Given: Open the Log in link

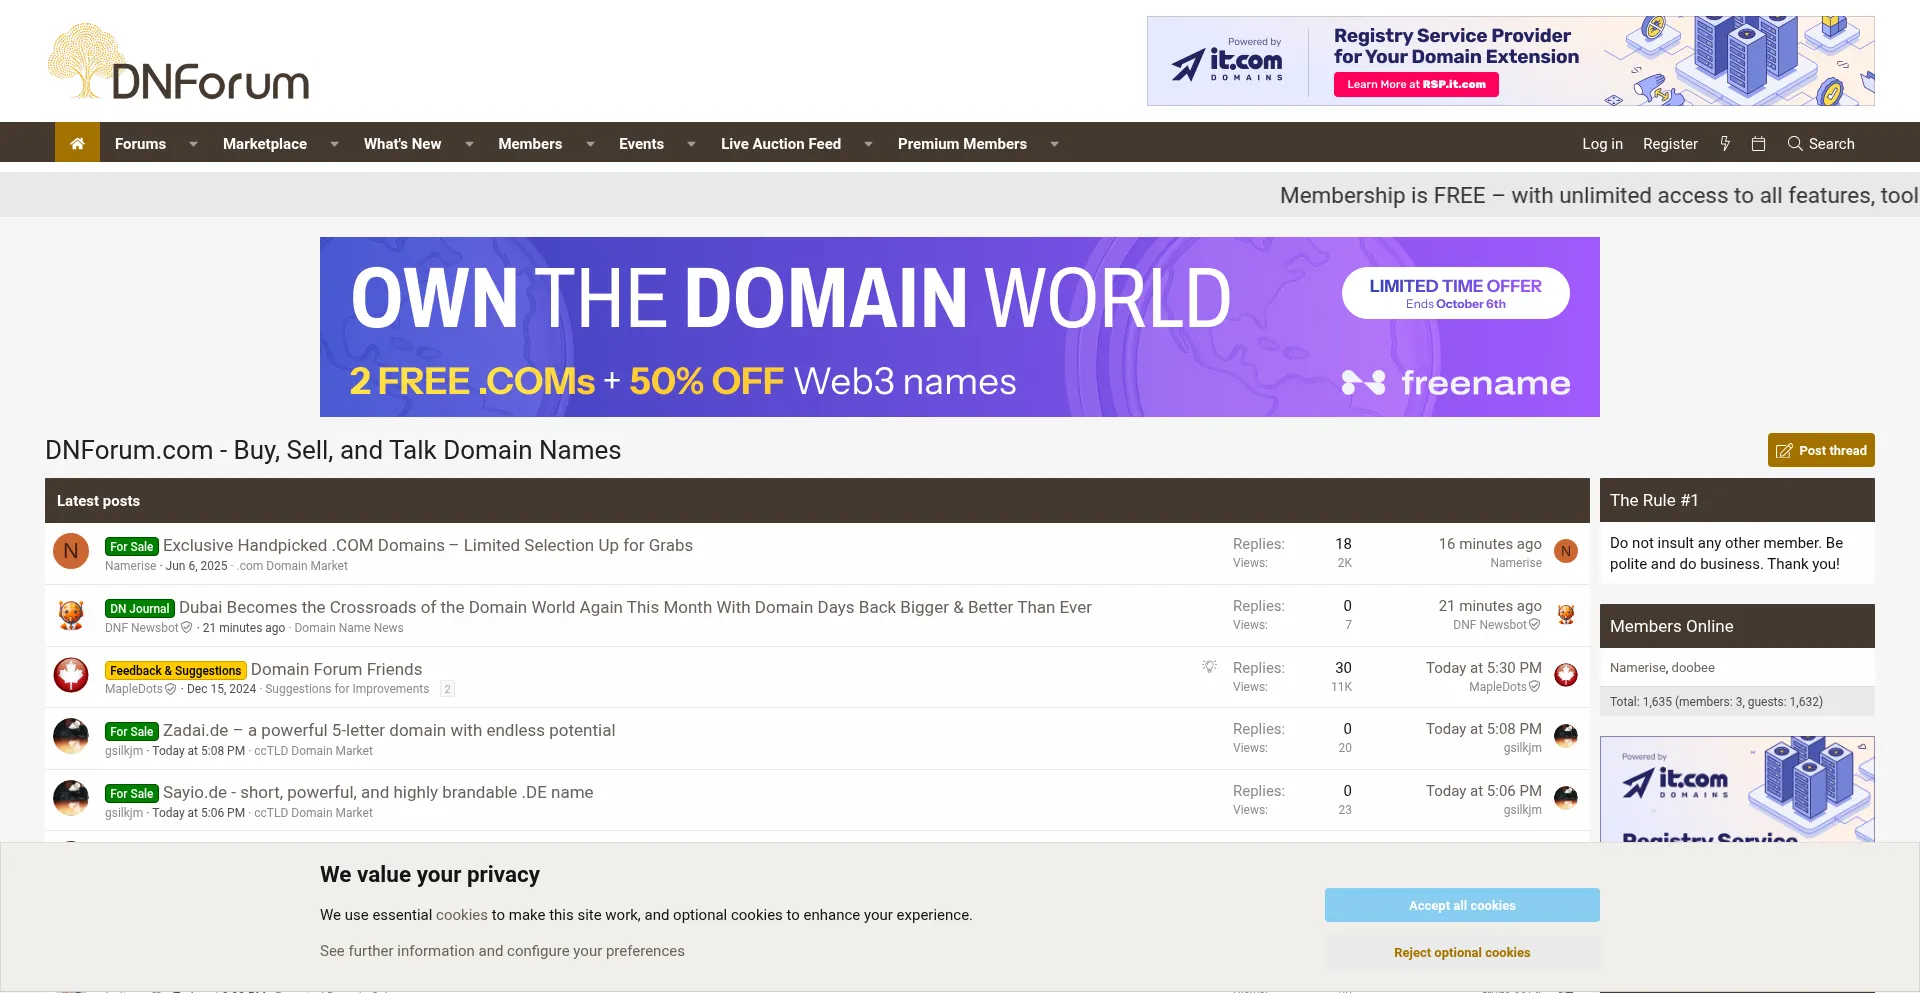Looking at the screenshot, I should click(1602, 144).
